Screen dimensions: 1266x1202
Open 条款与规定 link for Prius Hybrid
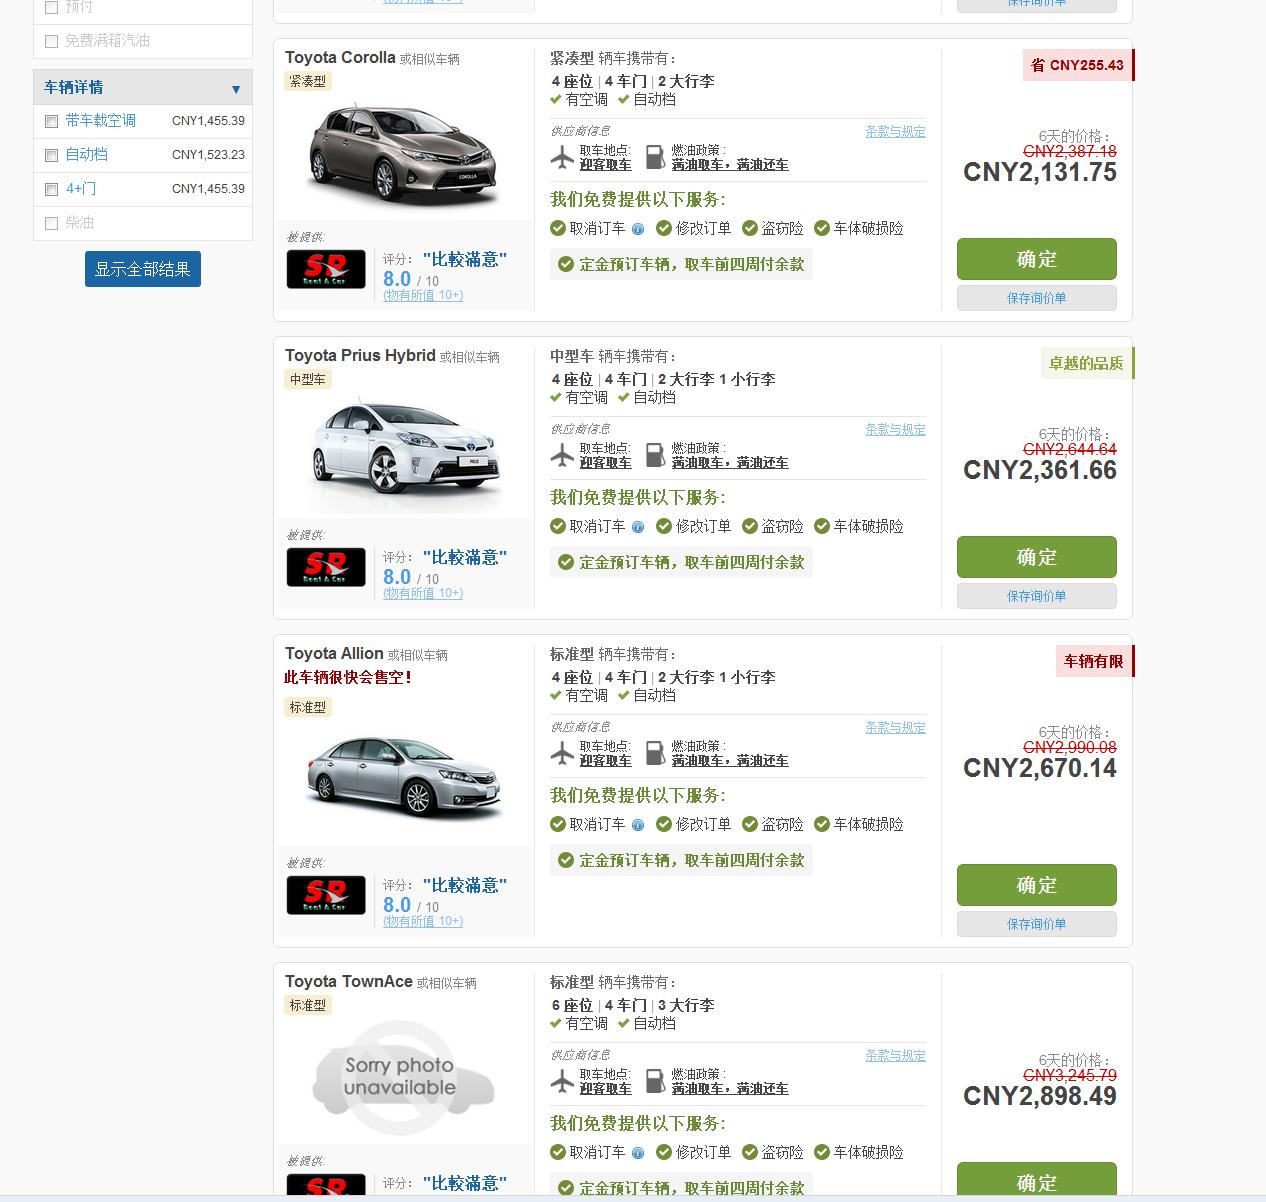point(895,430)
